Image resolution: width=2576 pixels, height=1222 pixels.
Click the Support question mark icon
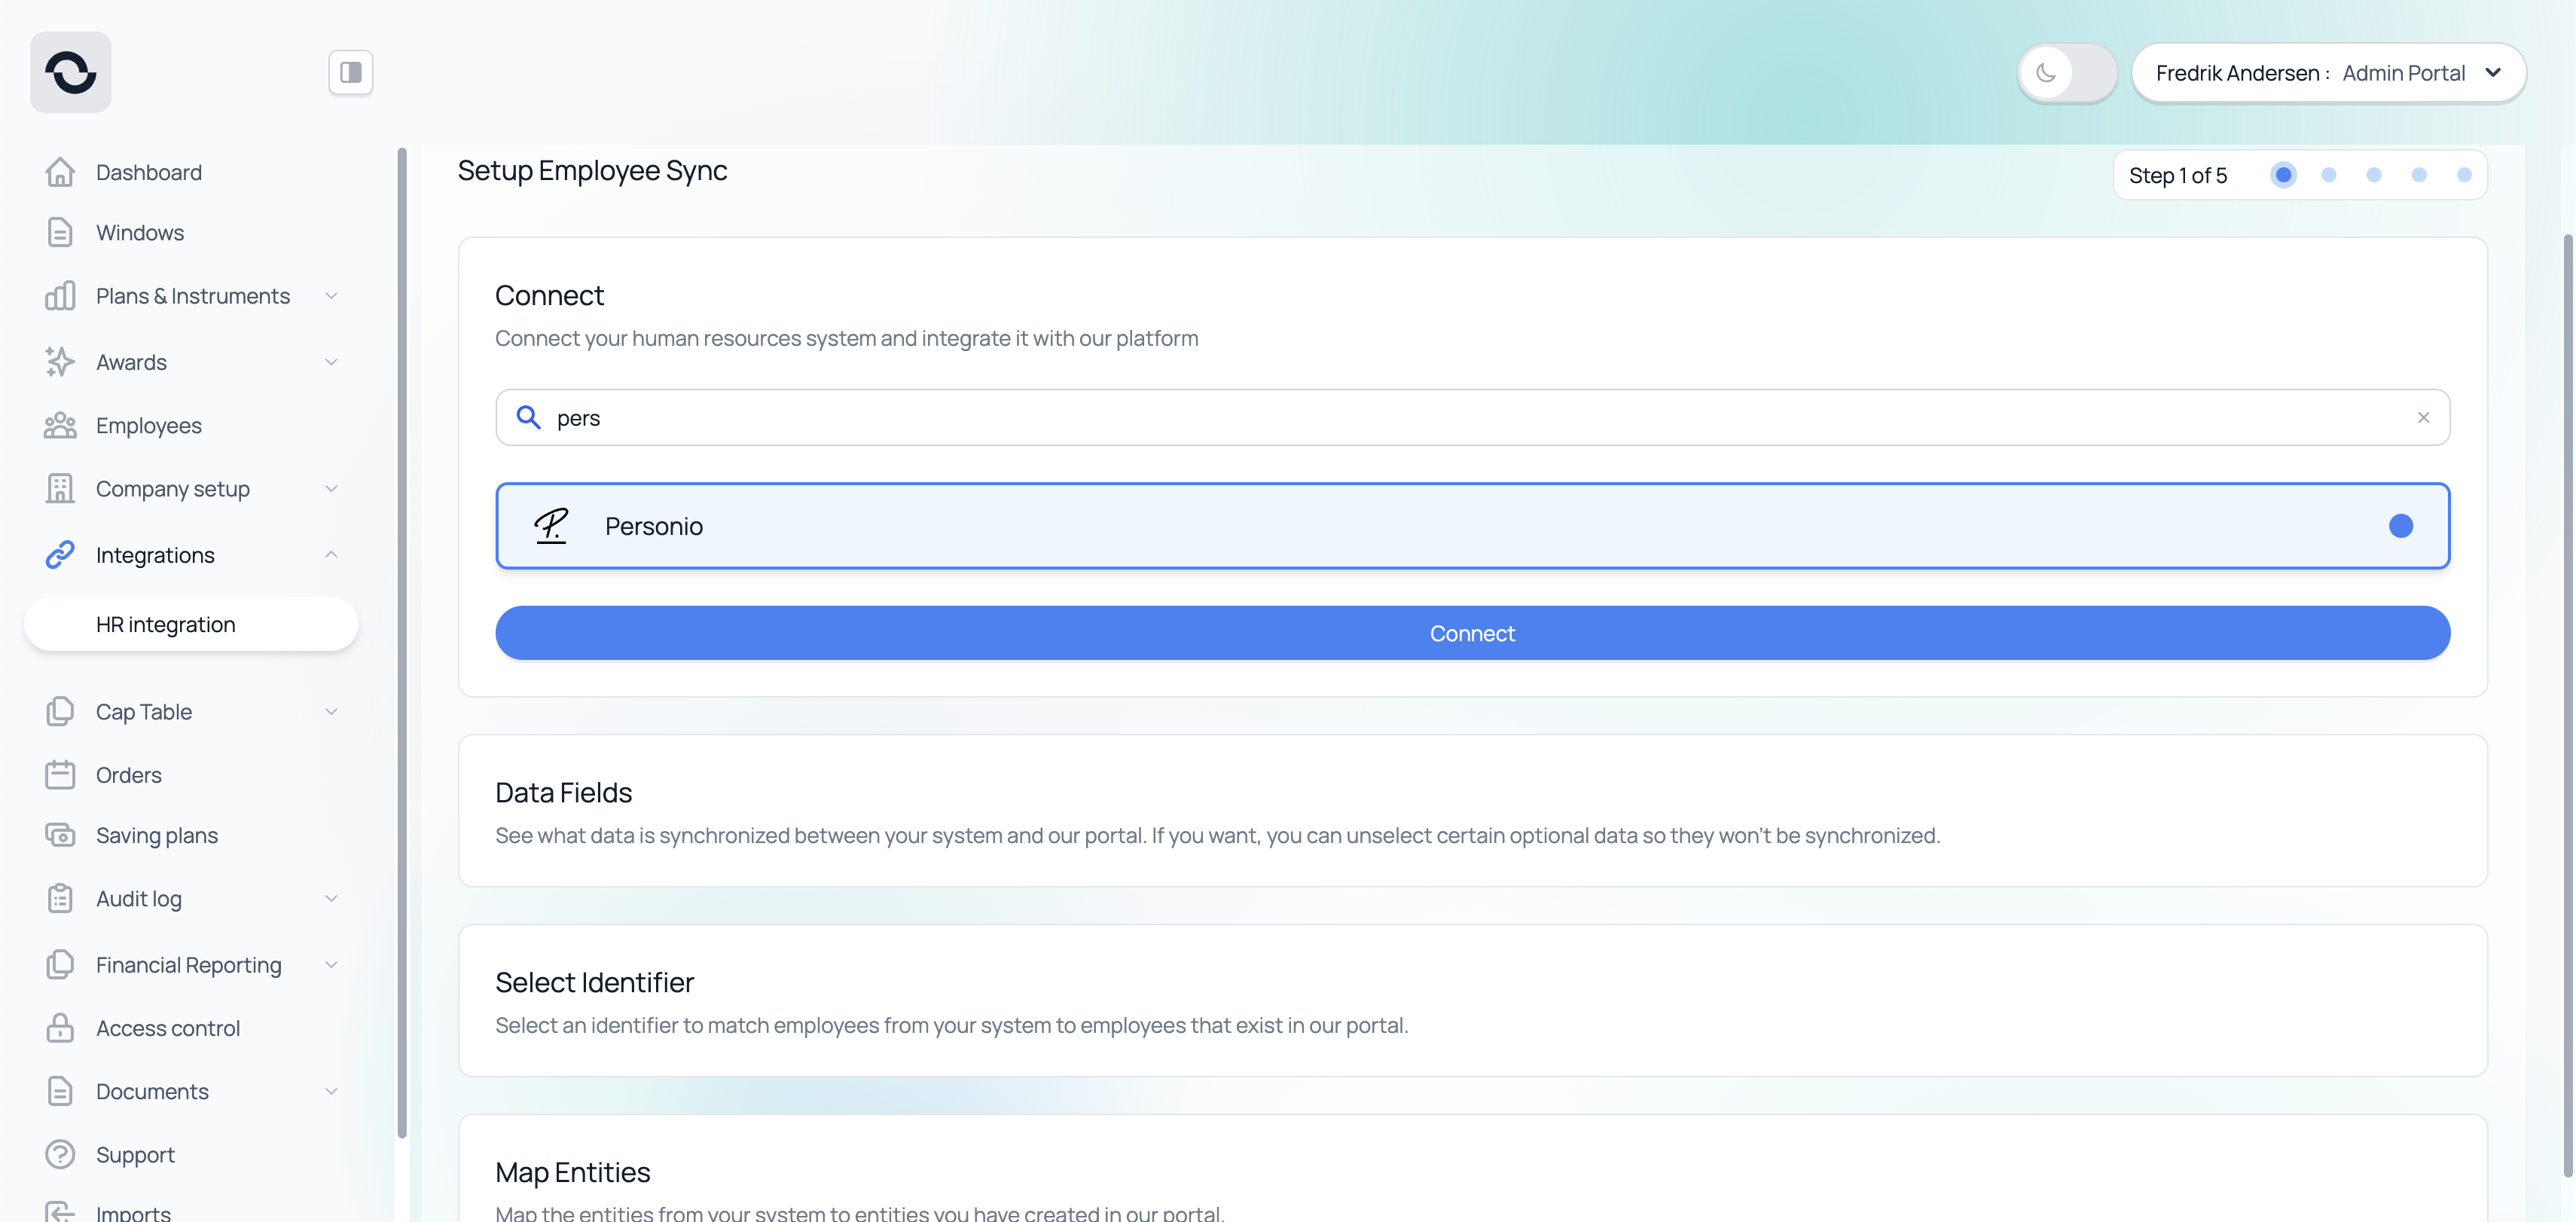coord(60,1154)
